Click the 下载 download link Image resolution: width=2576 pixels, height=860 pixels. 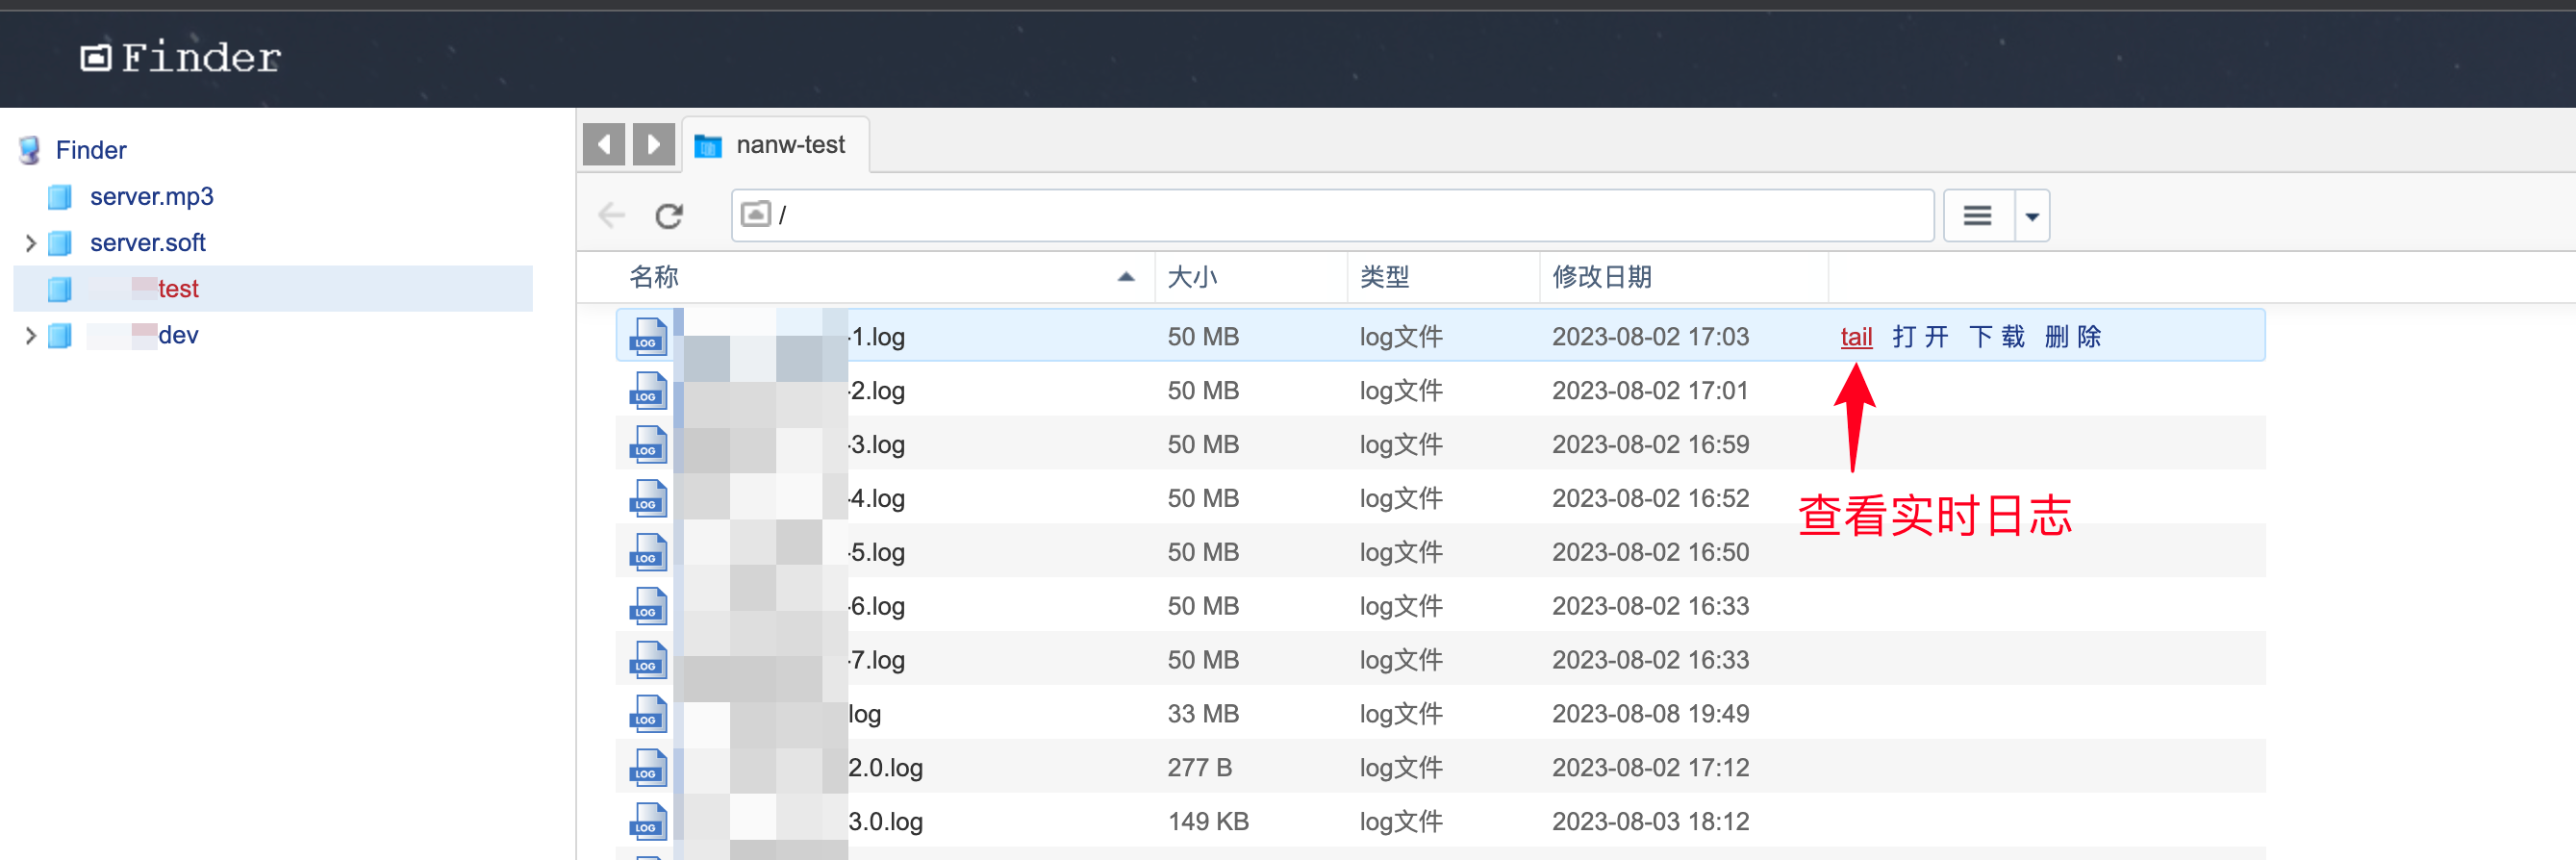tap(1996, 337)
